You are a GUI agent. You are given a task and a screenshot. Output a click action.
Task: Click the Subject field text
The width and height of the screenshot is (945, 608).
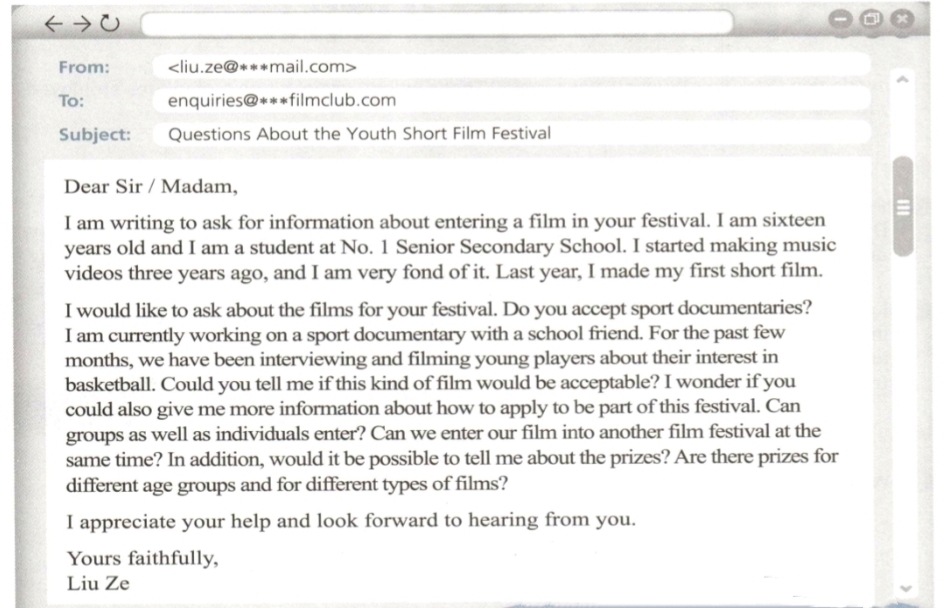point(359,133)
